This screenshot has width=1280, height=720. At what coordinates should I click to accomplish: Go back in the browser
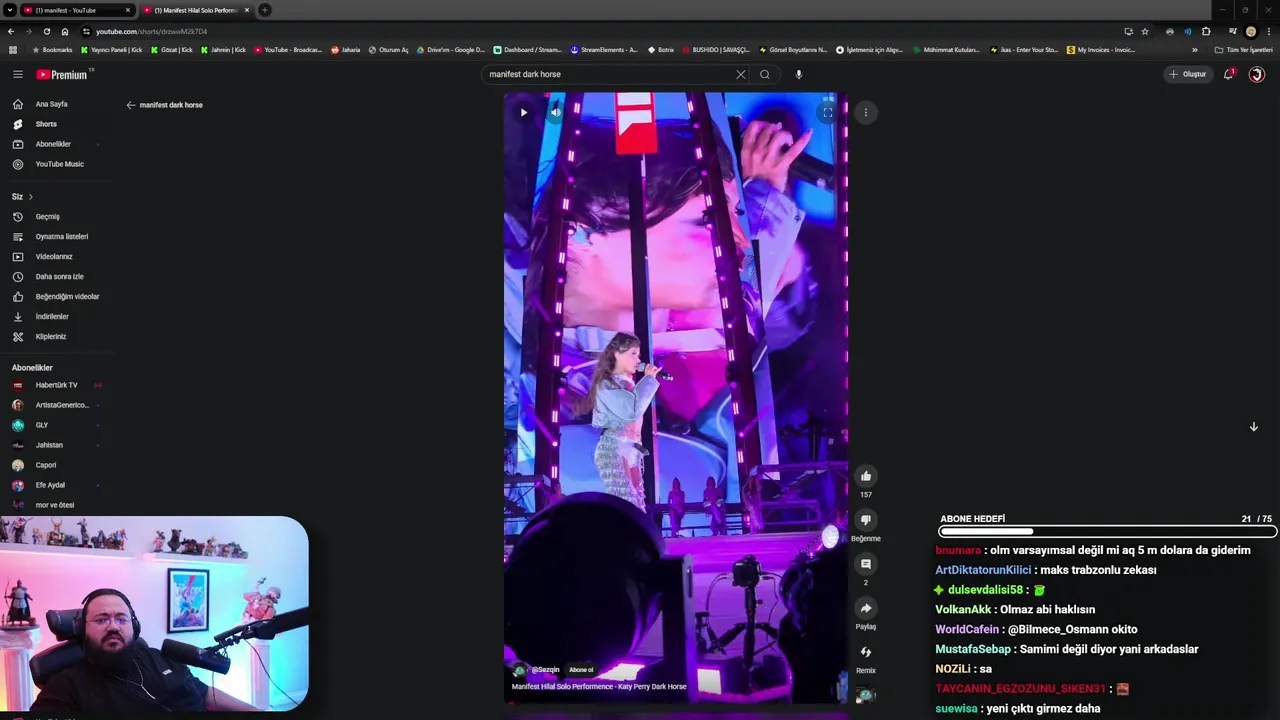(11, 31)
